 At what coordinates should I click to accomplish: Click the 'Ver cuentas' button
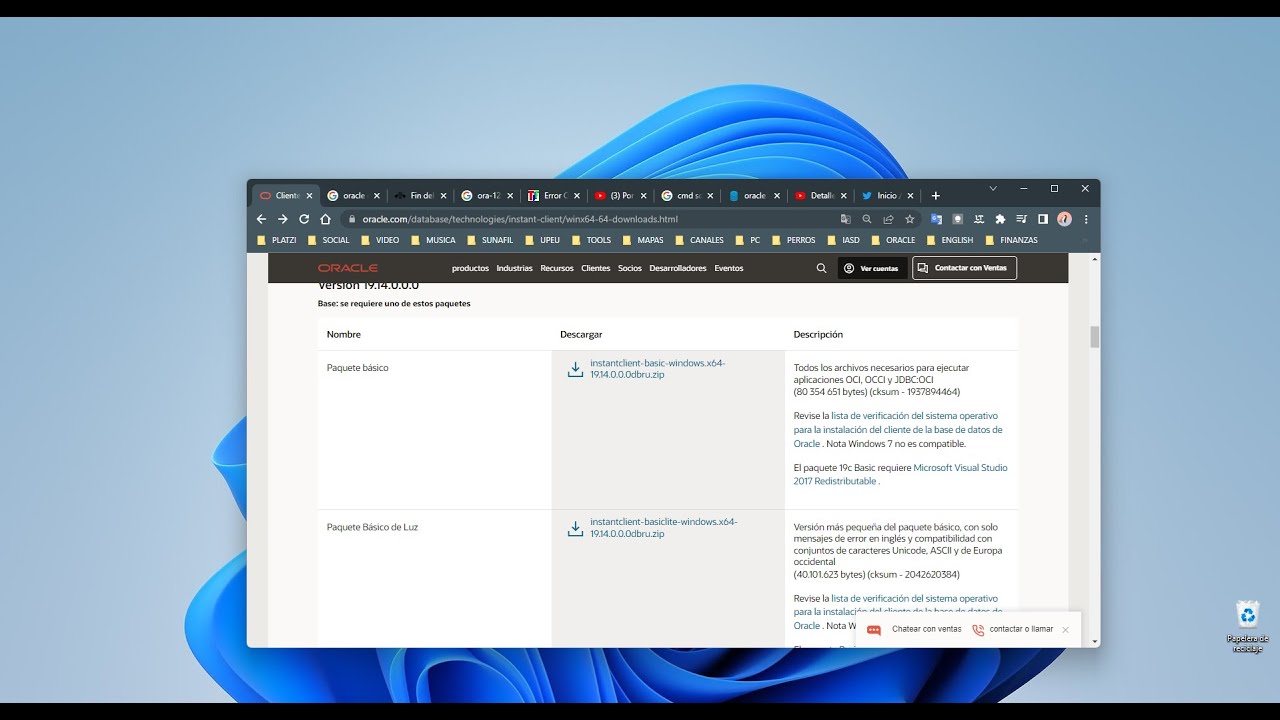pyautogui.click(x=872, y=268)
